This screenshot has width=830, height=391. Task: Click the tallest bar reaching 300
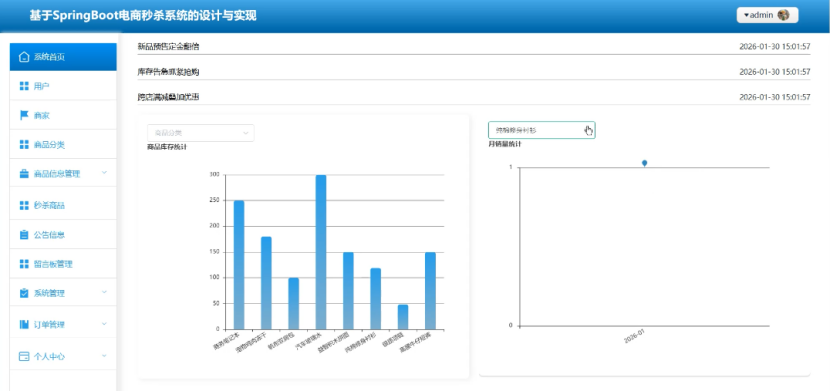pos(321,252)
